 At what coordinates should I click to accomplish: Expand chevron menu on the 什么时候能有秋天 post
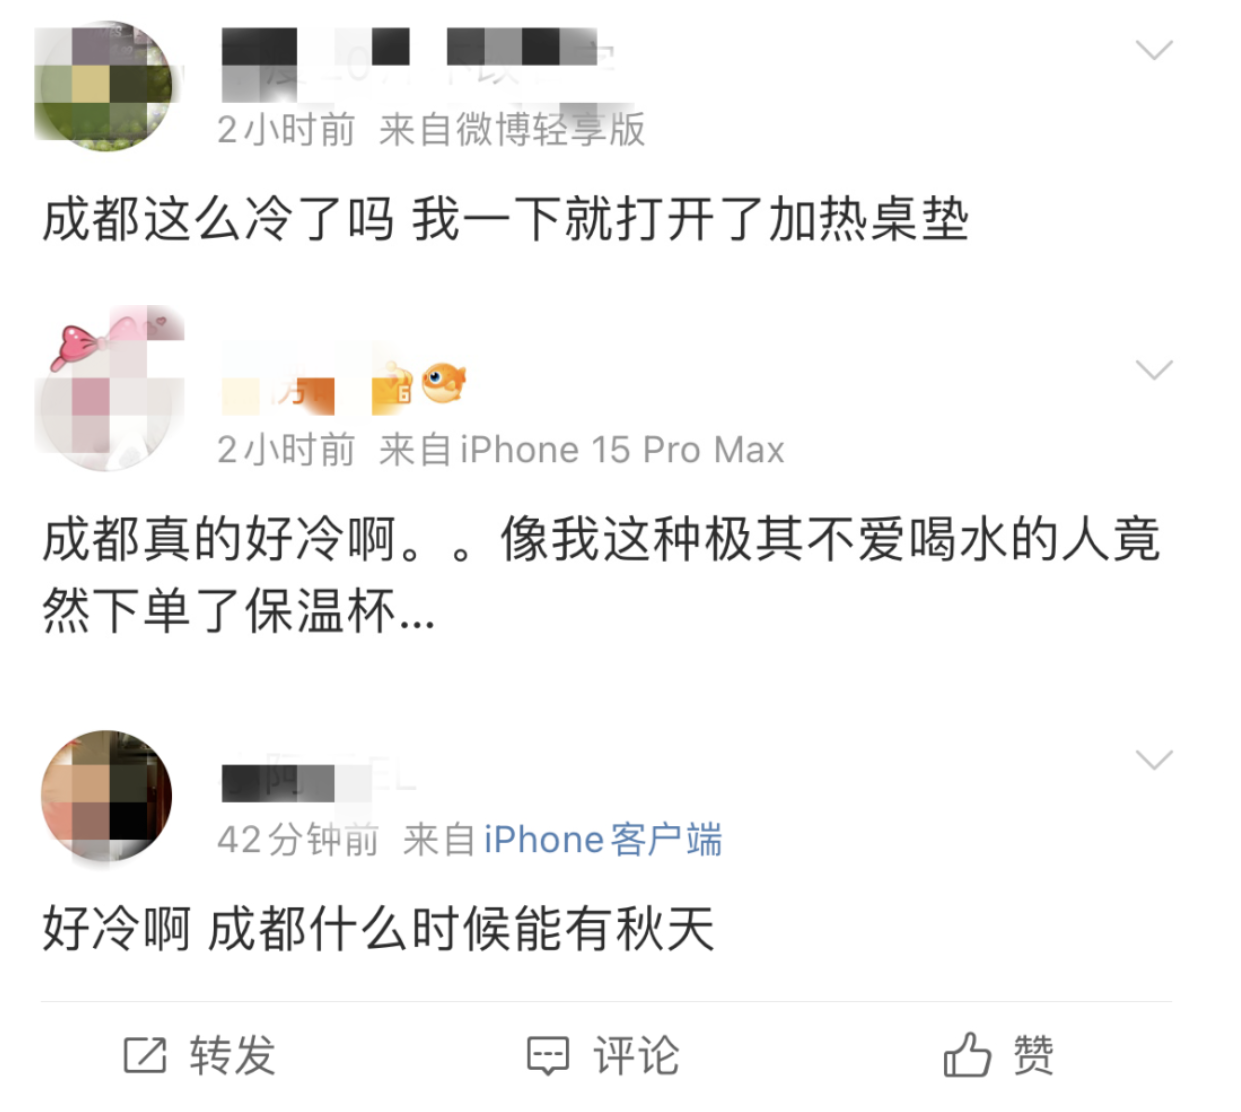pos(1154,760)
